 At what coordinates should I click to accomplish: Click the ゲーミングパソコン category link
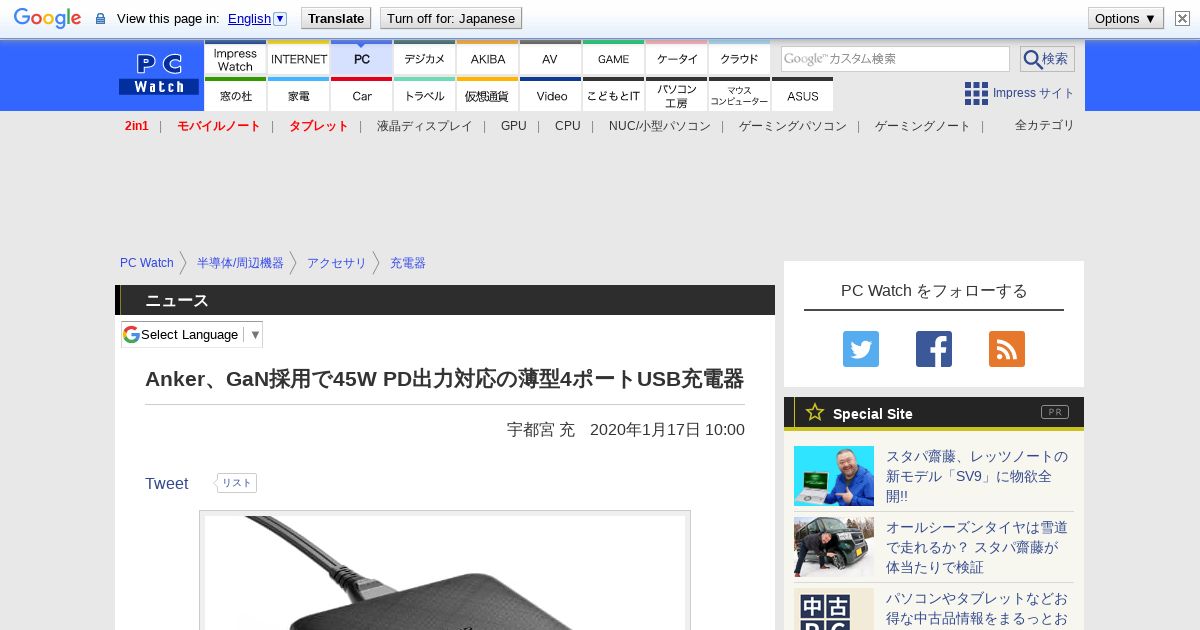click(x=793, y=126)
